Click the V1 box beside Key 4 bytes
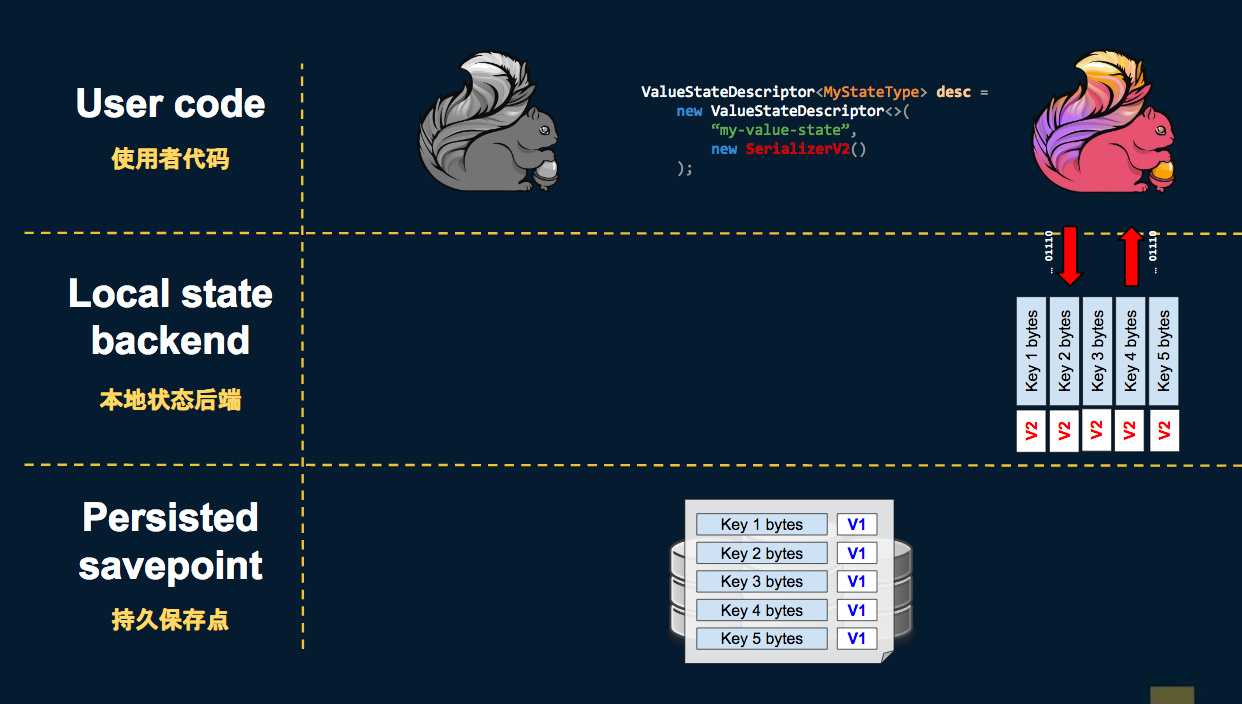This screenshot has height=704, width=1242. pos(856,610)
